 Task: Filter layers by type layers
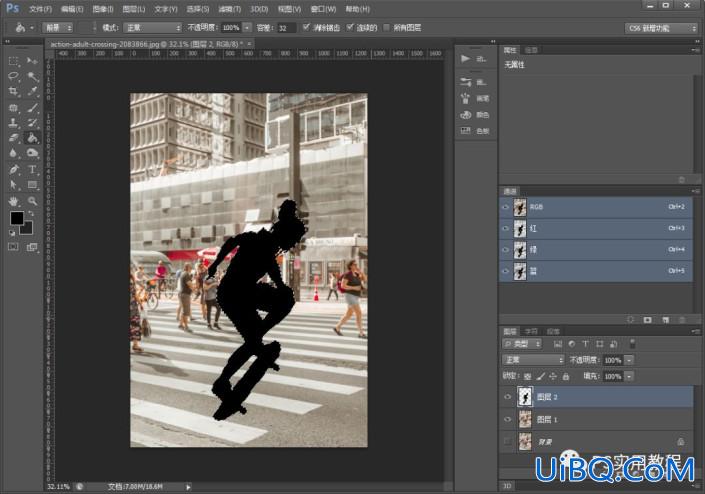[585, 344]
